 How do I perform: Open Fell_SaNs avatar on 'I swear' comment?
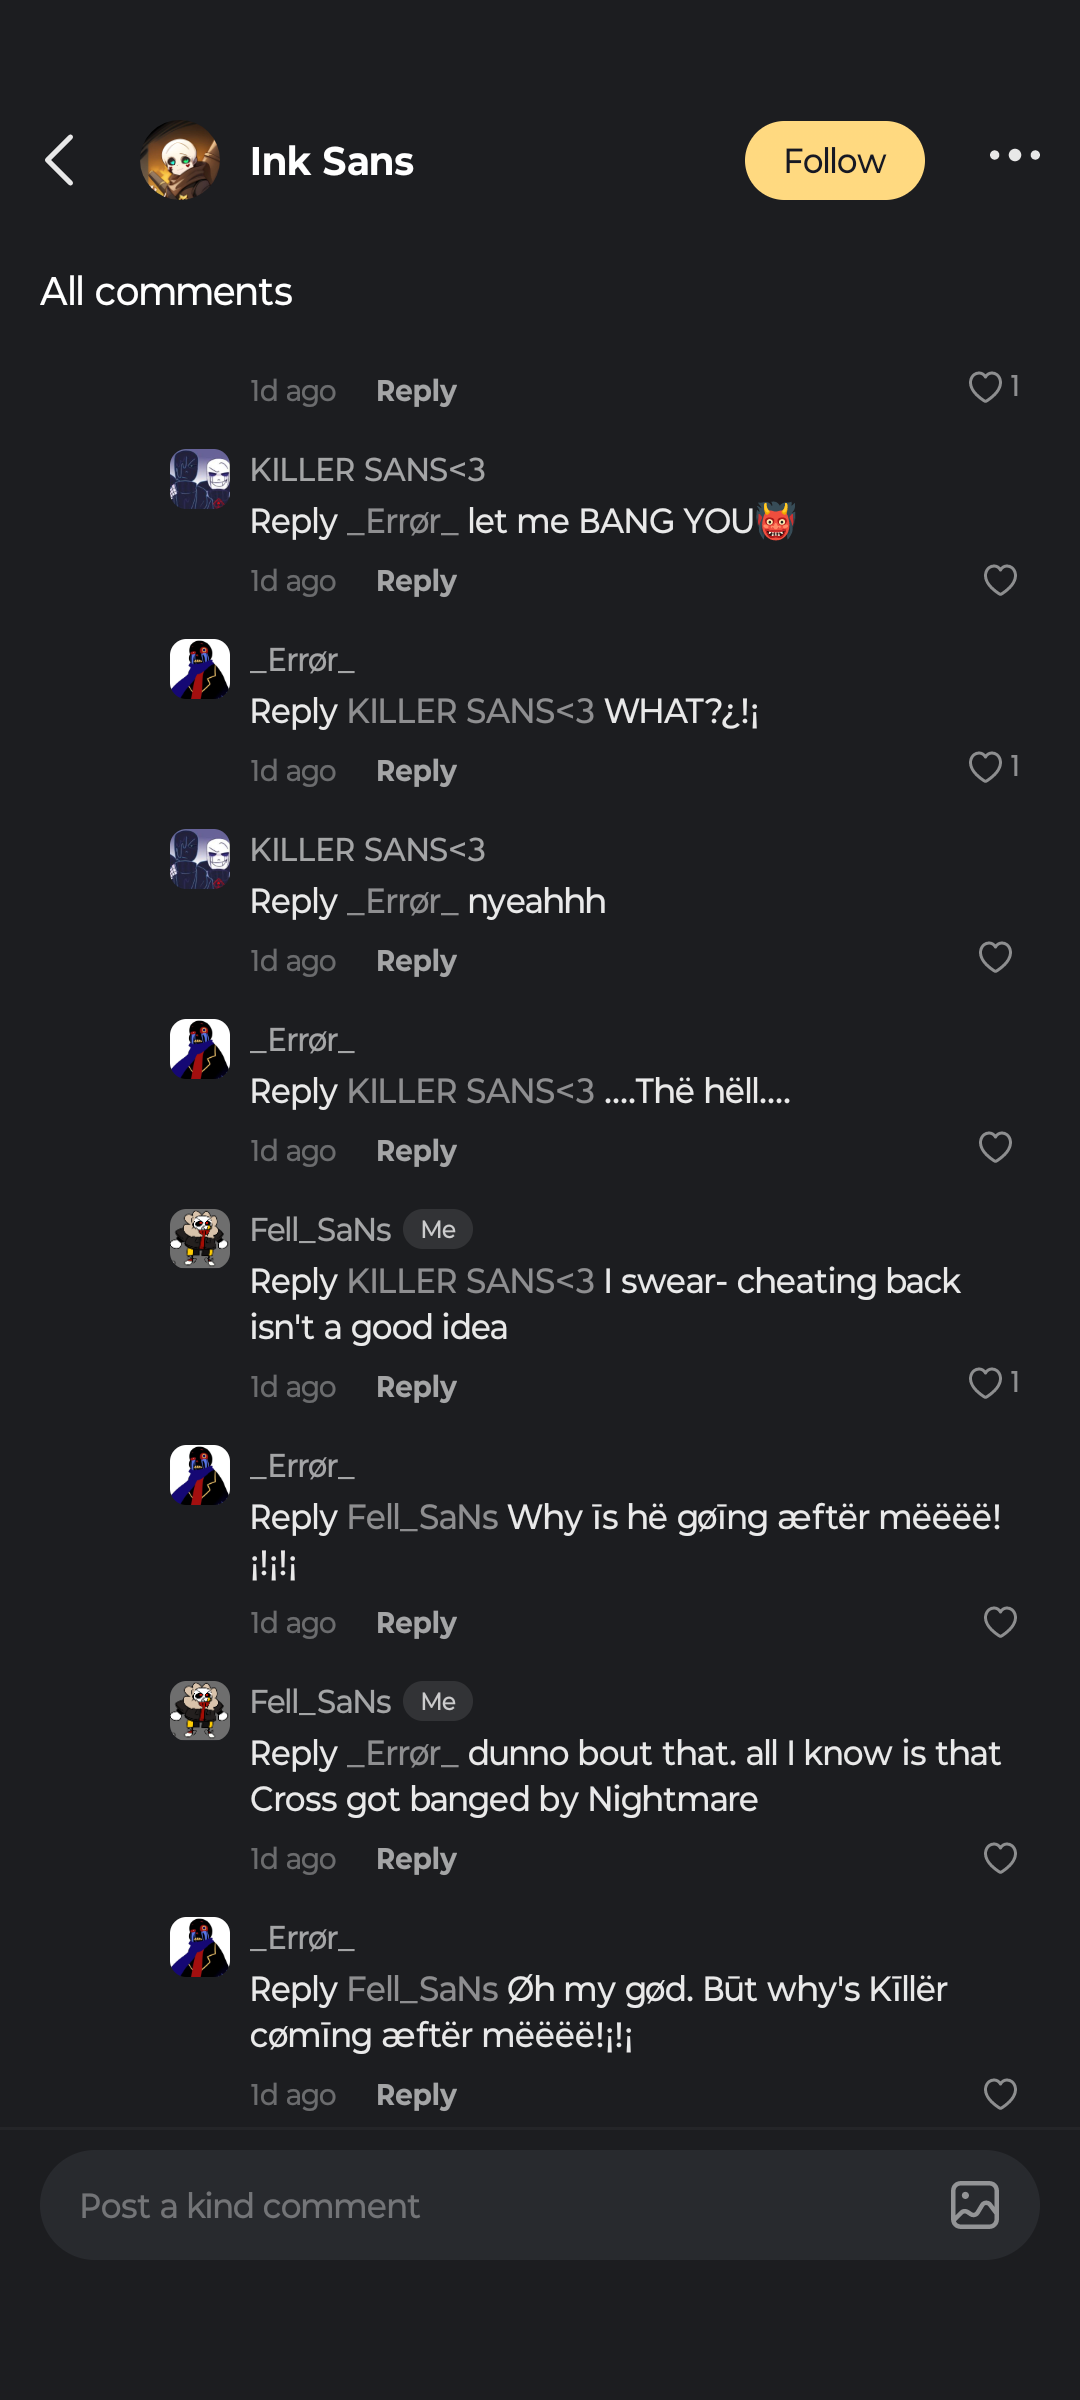point(200,1239)
